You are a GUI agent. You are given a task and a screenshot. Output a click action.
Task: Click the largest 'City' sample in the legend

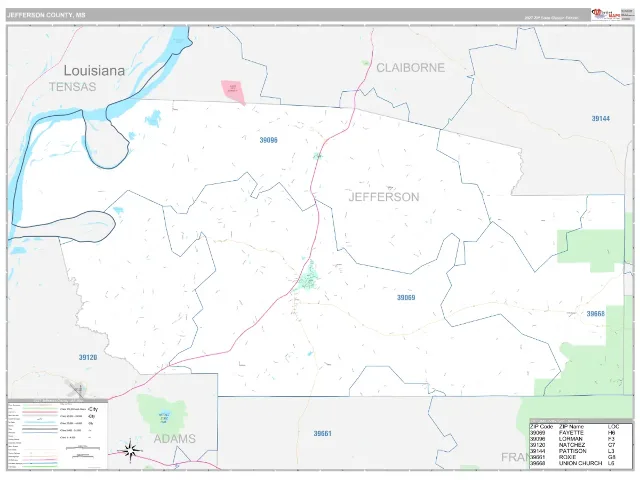click(93, 409)
